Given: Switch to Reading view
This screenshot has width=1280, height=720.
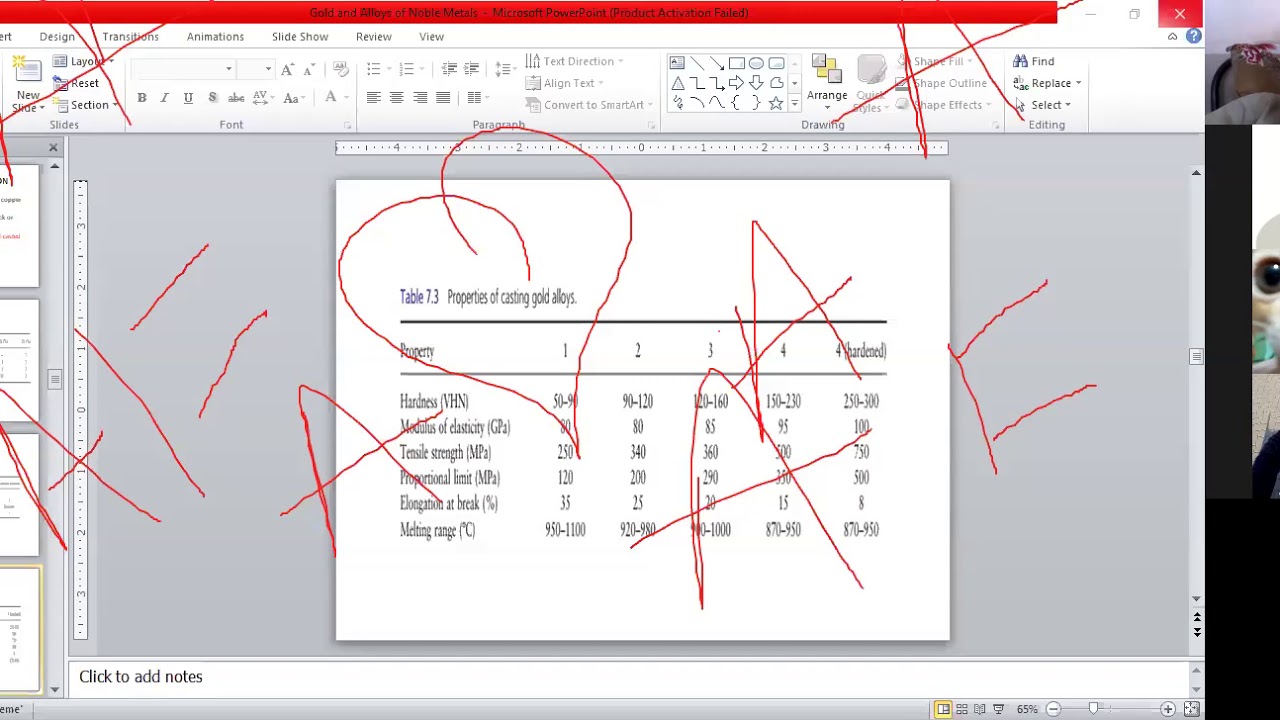Looking at the screenshot, I should (980, 709).
